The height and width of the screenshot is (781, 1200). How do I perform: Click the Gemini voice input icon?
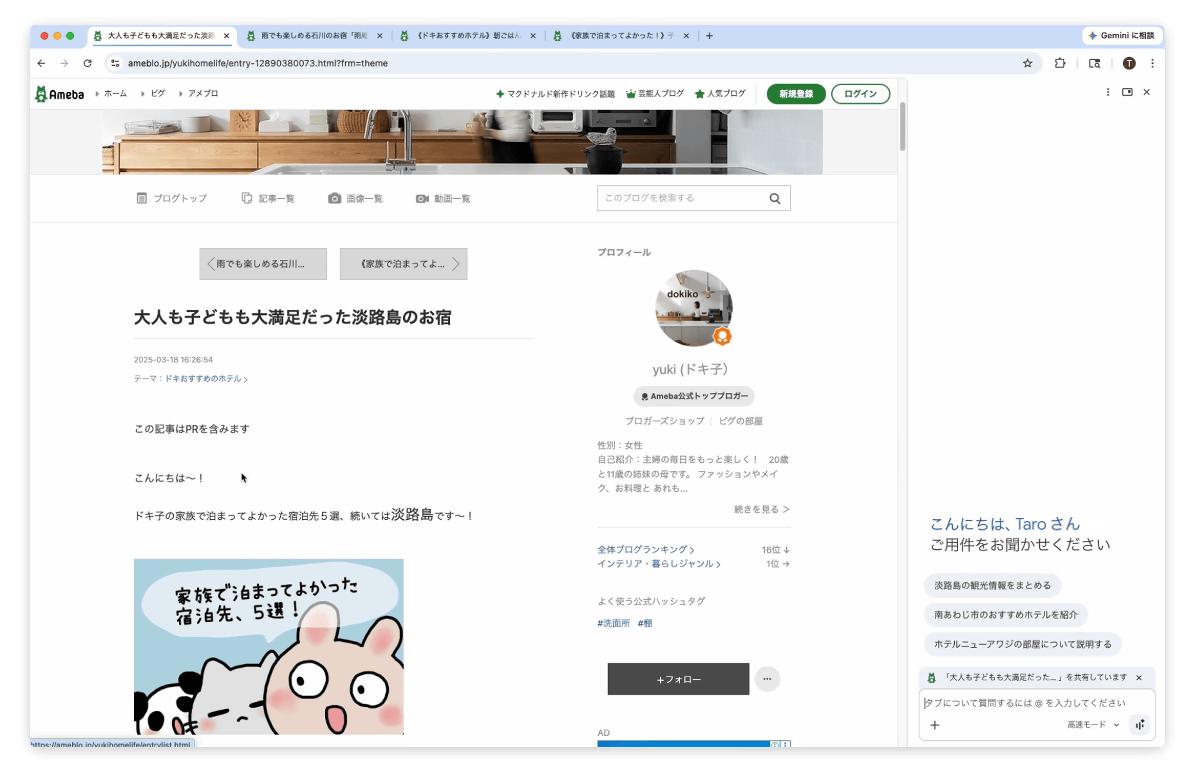1139,725
